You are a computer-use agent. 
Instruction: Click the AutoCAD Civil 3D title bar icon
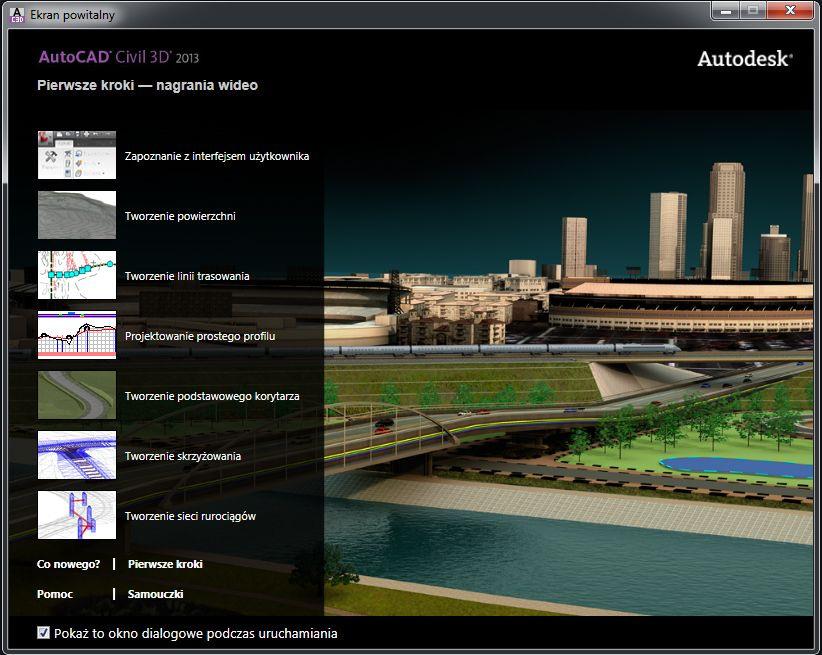tap(17, 15)
